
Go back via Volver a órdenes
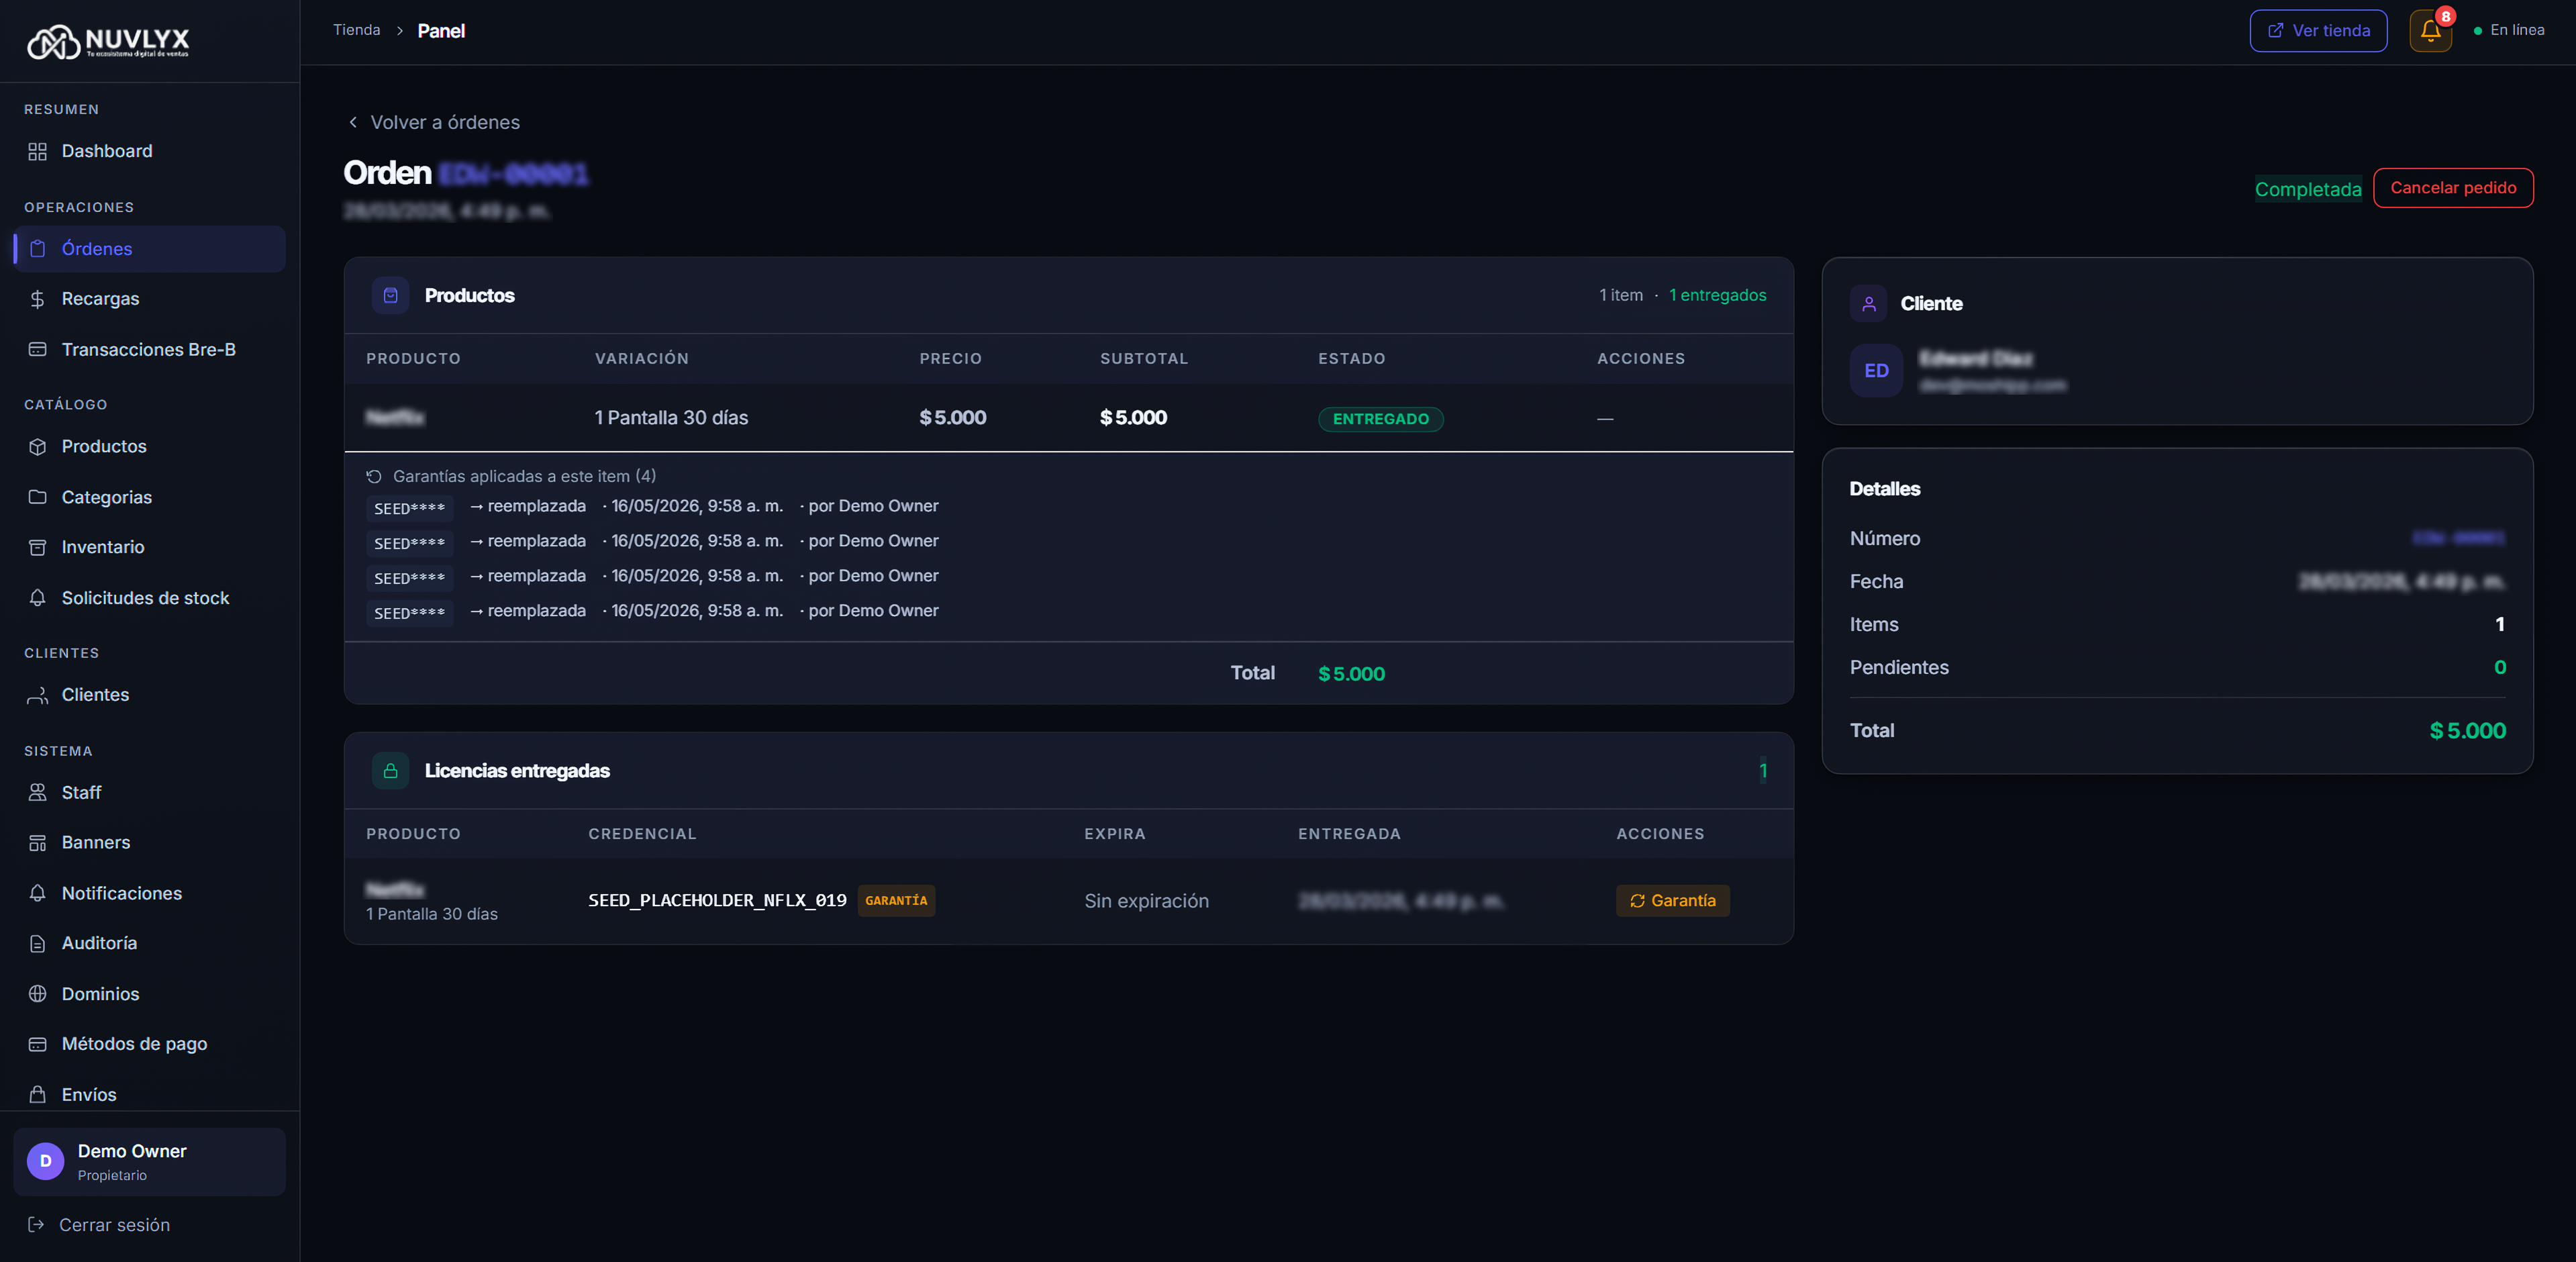(x=434, y=122)
